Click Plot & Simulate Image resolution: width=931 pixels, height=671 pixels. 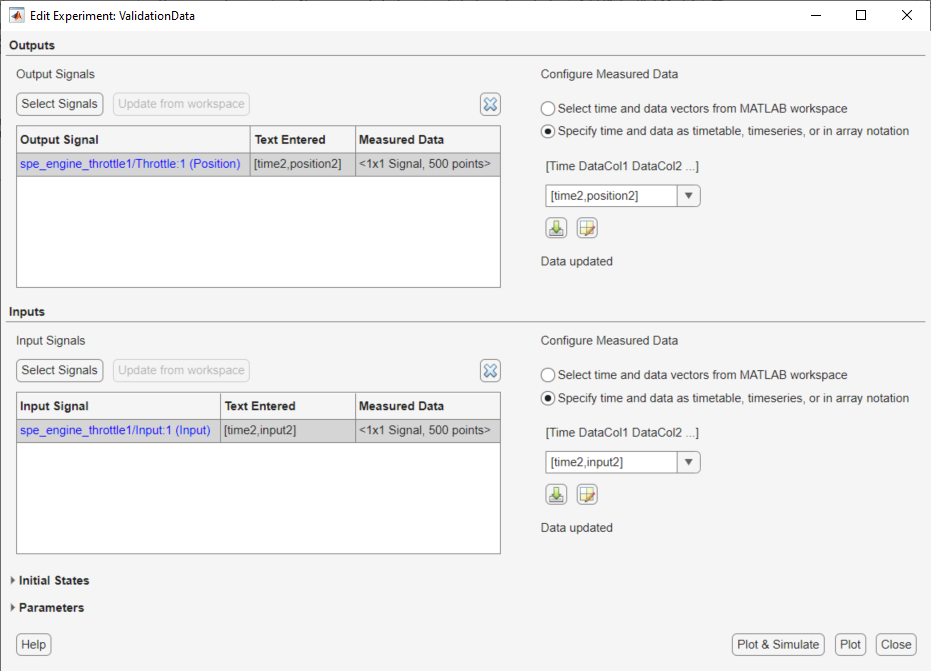coord(778,644)
